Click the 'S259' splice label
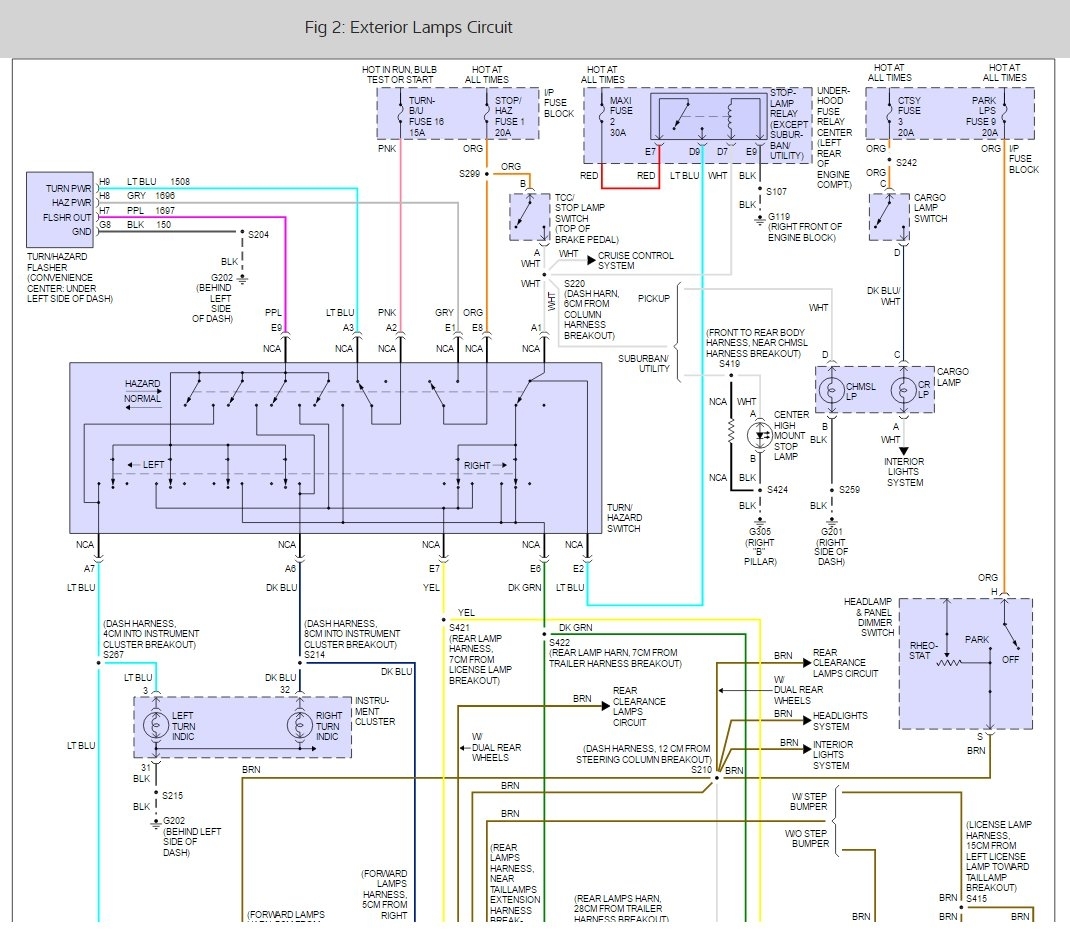The width and height of the screenshot is (1070, 938). (850, 490)
